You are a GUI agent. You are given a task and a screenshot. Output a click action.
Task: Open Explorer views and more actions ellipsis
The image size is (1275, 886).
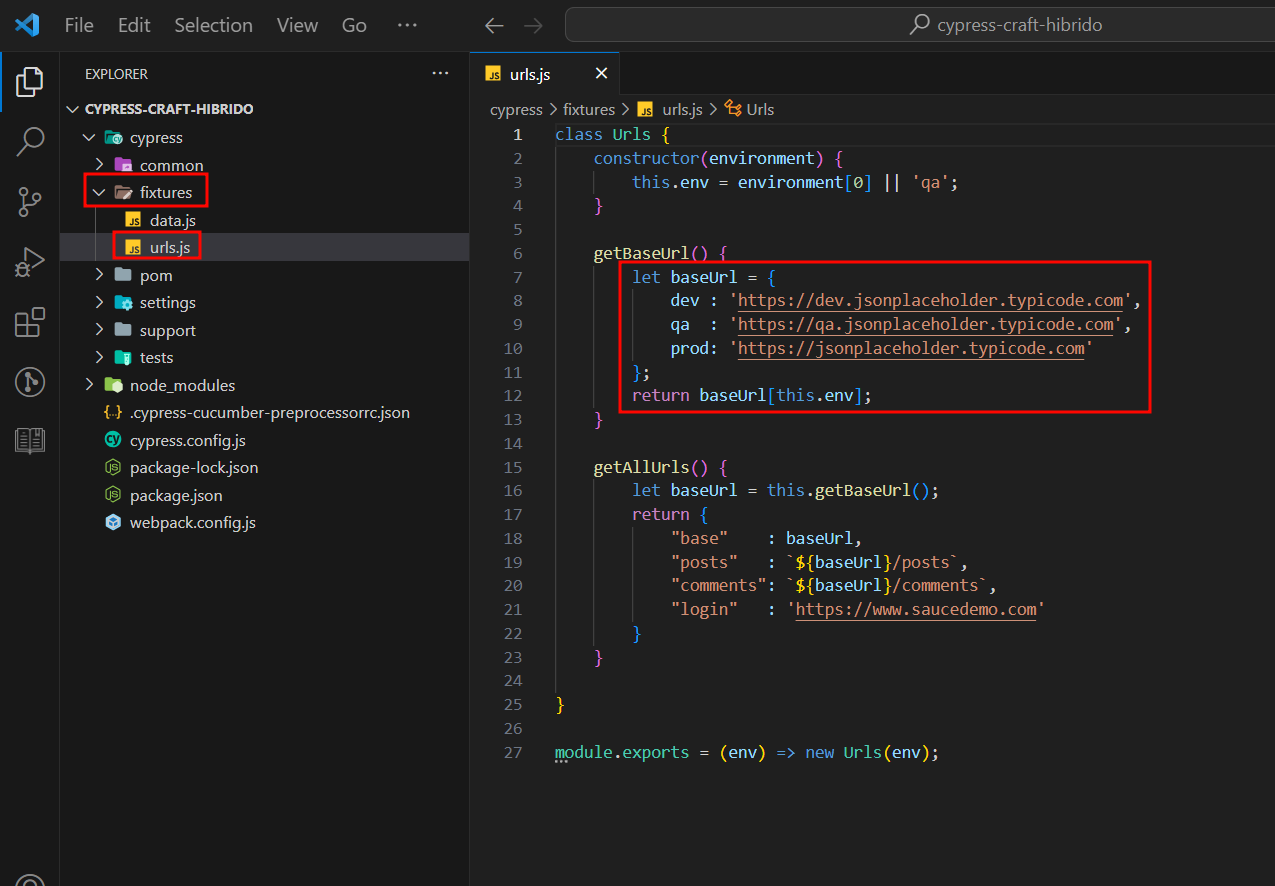(440, 74)
